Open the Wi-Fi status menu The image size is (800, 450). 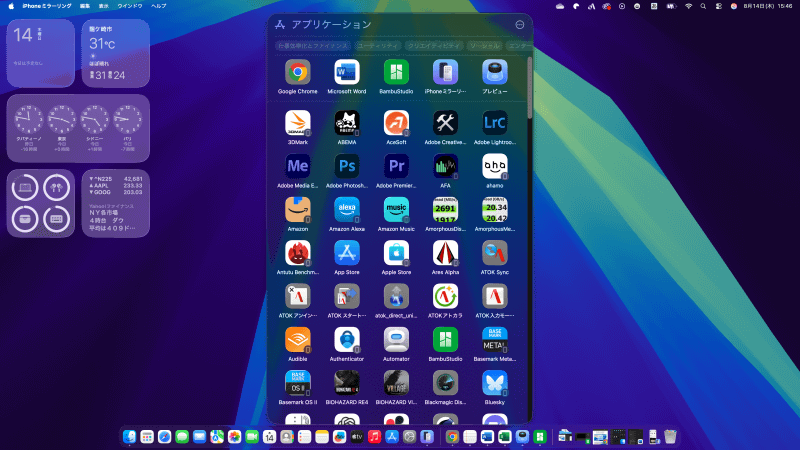point(688,6)
